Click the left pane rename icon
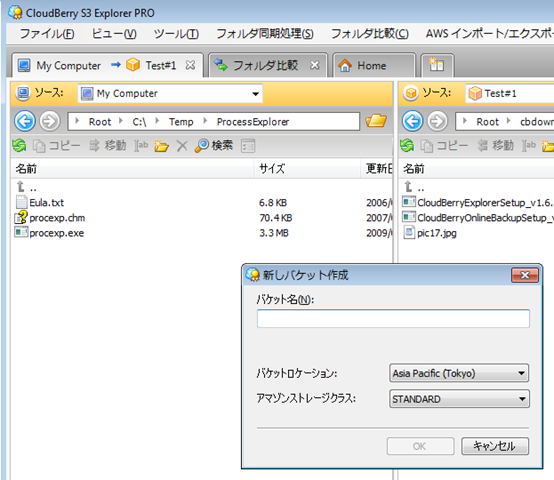554x480 pixels. [141, 146]
